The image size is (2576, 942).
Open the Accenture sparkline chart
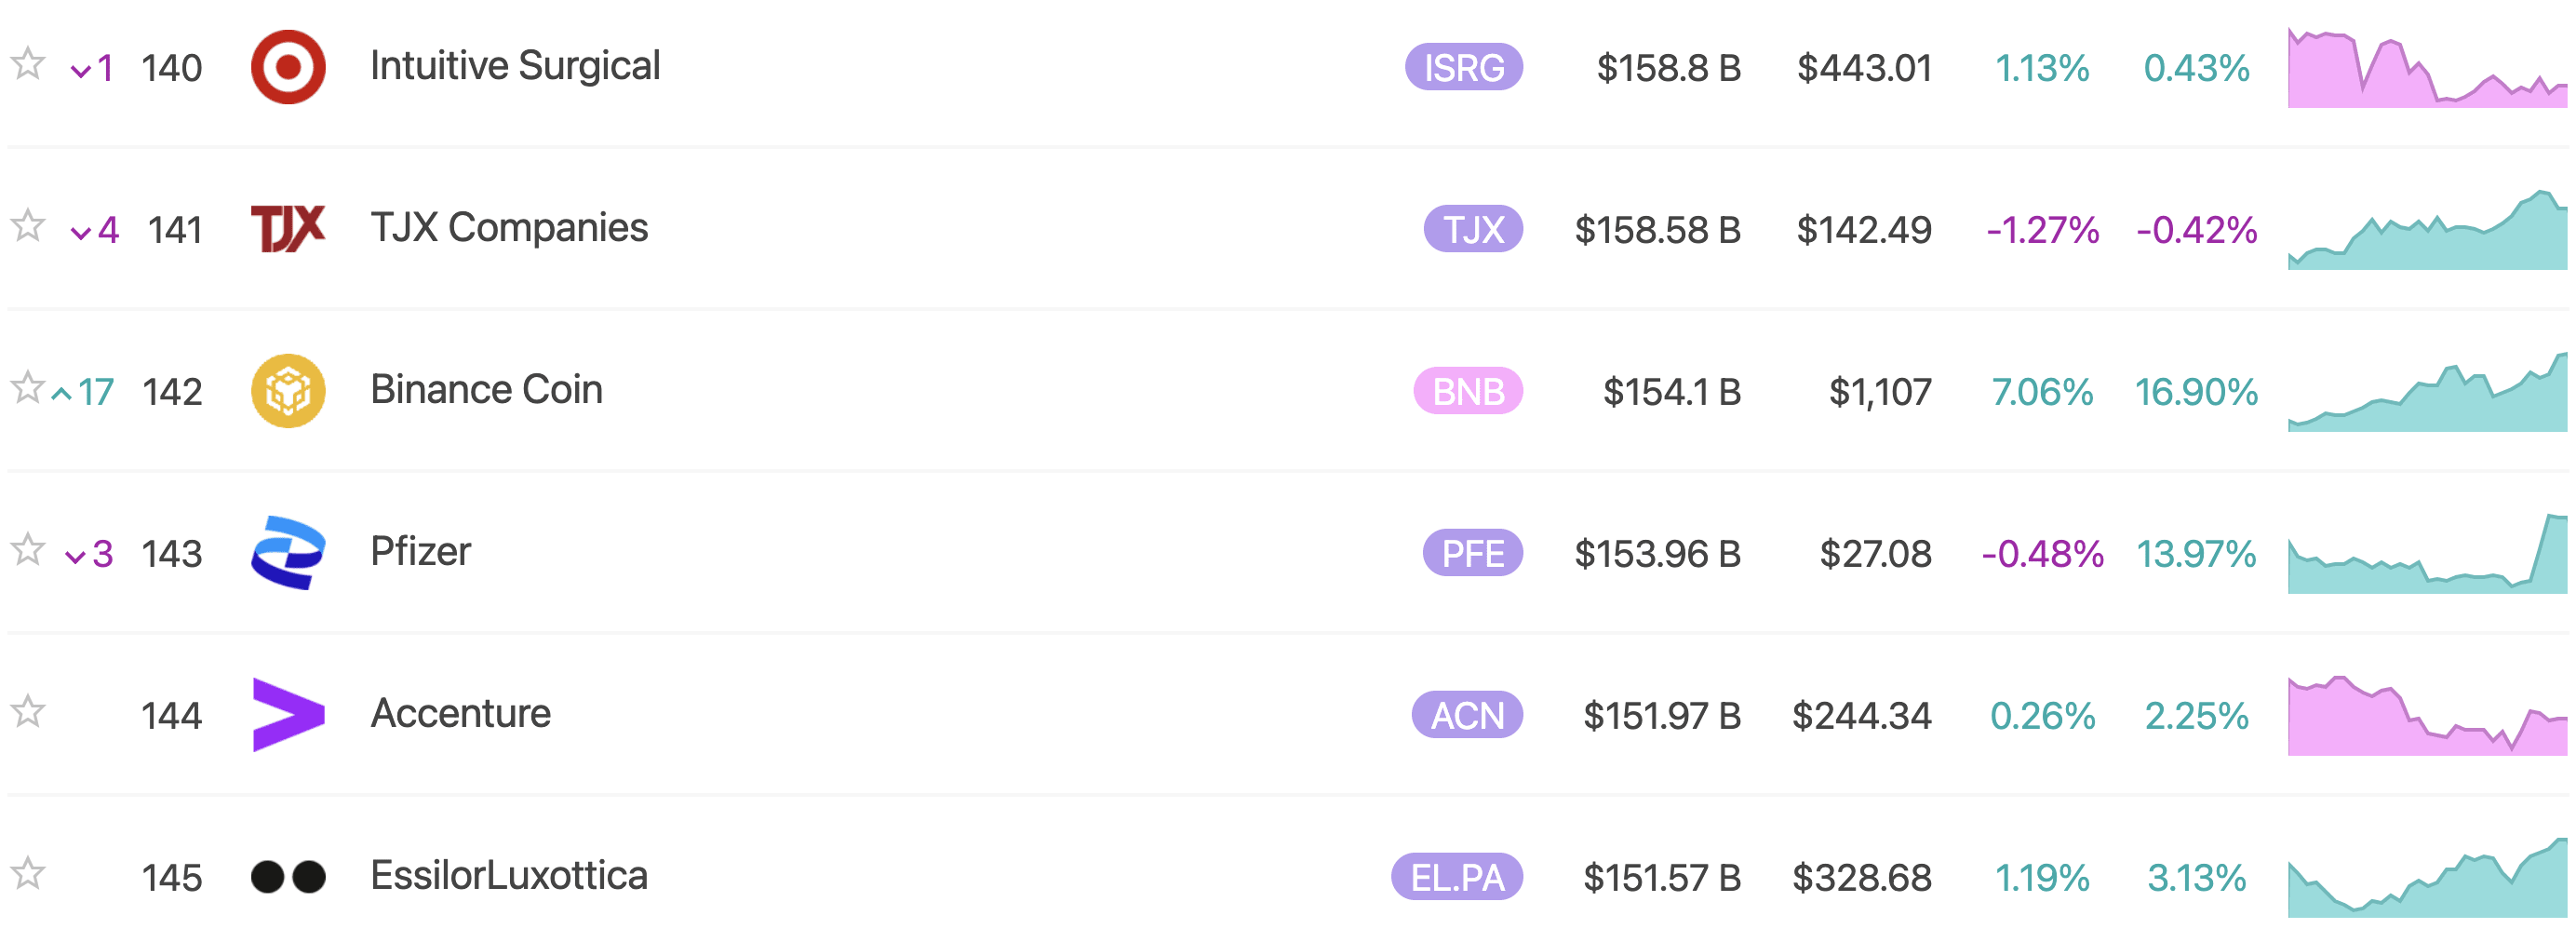tap(2426, 718)
